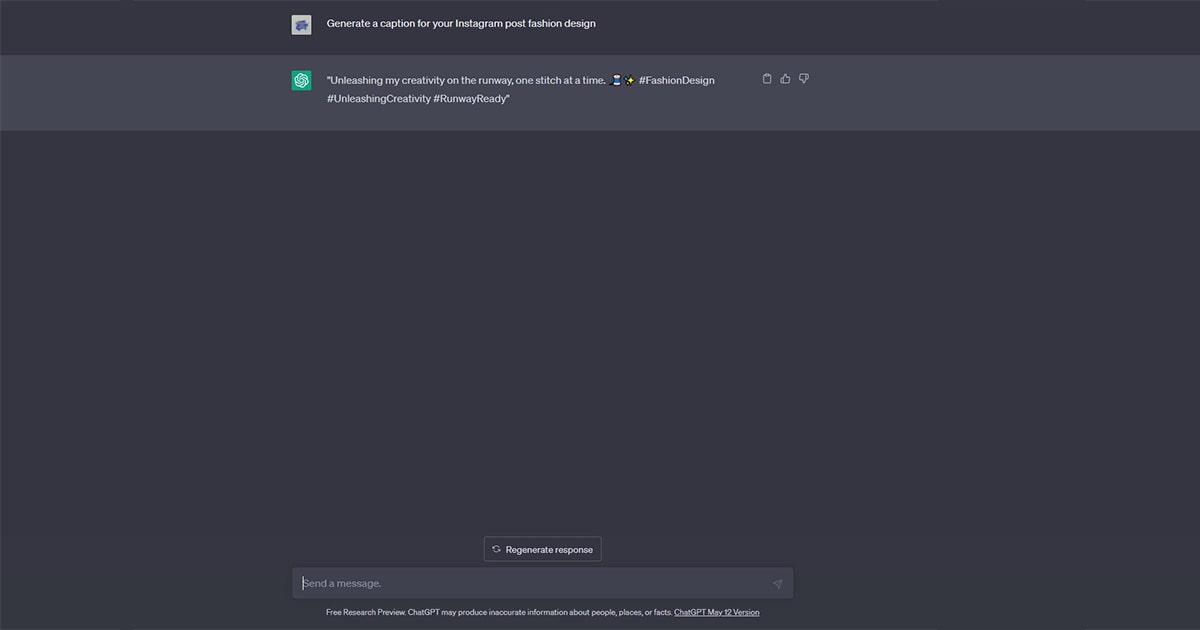This screenshot has height=630, width=1200.
Task: Click the circular arrows regenerate icon
Action: (496, 549)
